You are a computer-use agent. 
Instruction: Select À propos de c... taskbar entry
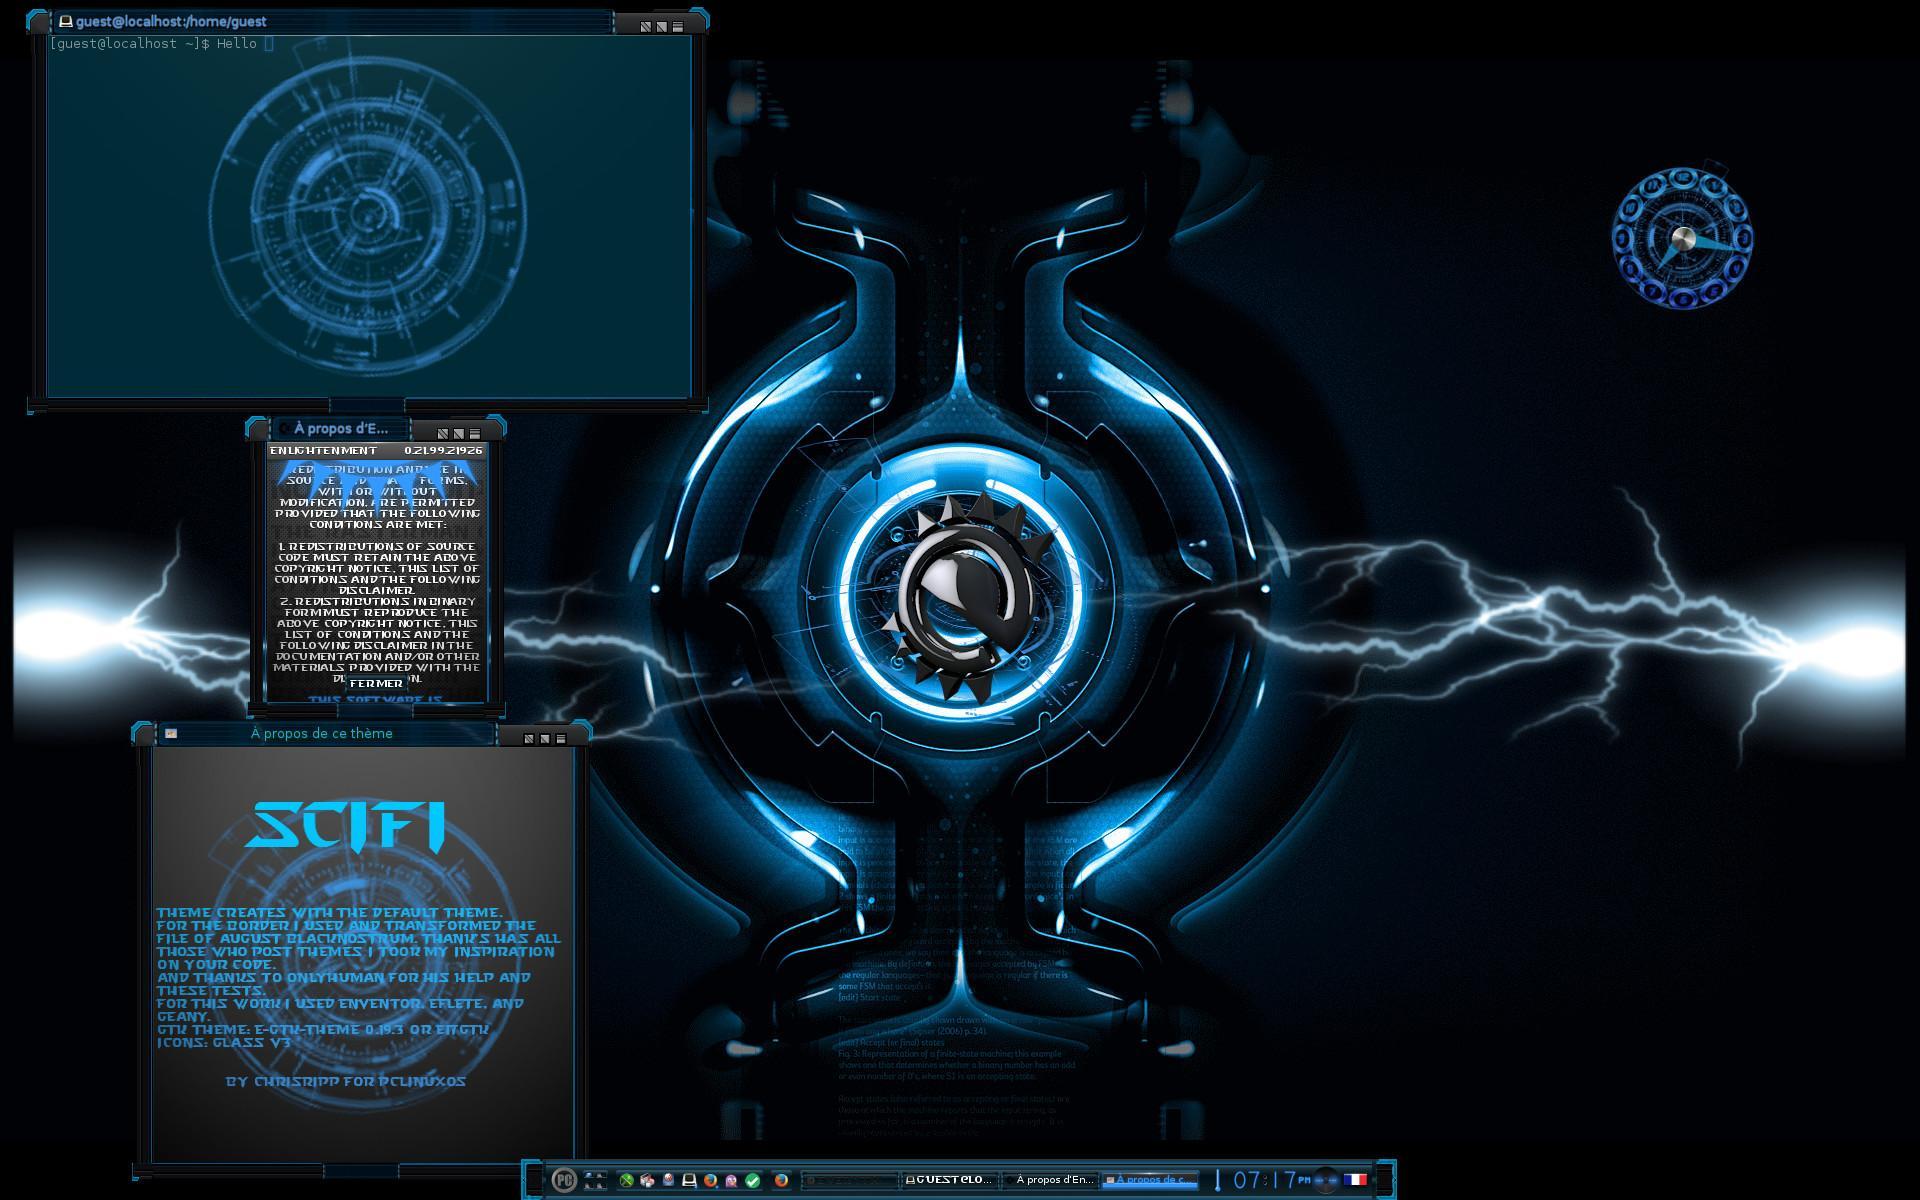[x=1150, y=1180]
